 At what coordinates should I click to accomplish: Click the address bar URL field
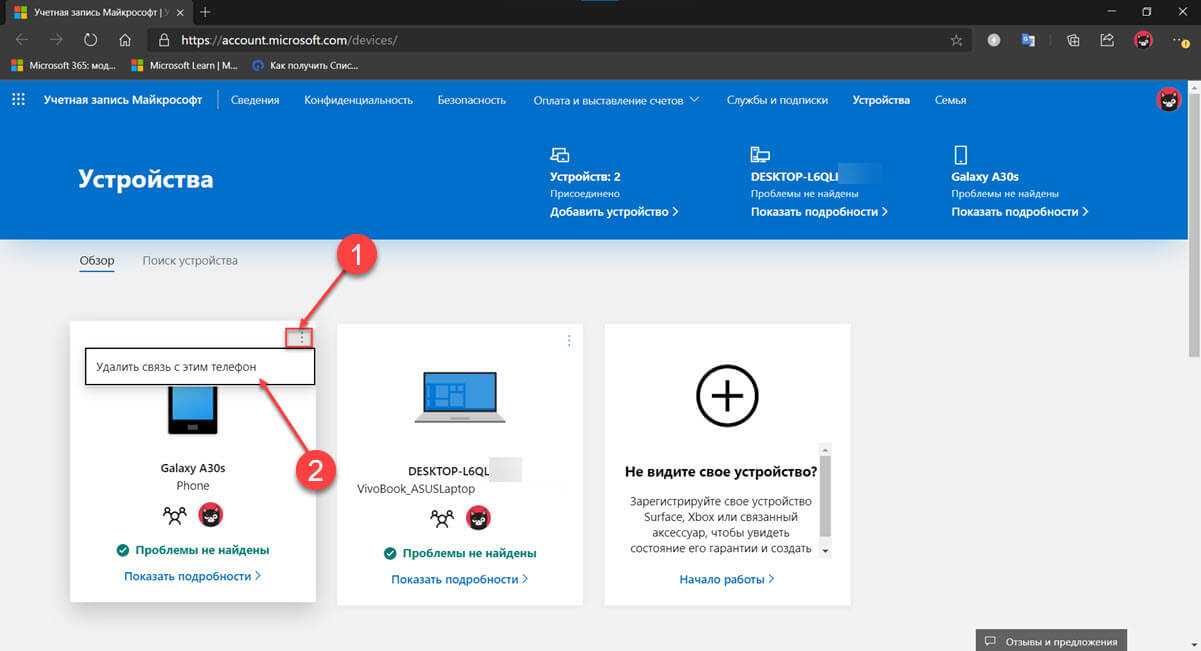point(550,40)
